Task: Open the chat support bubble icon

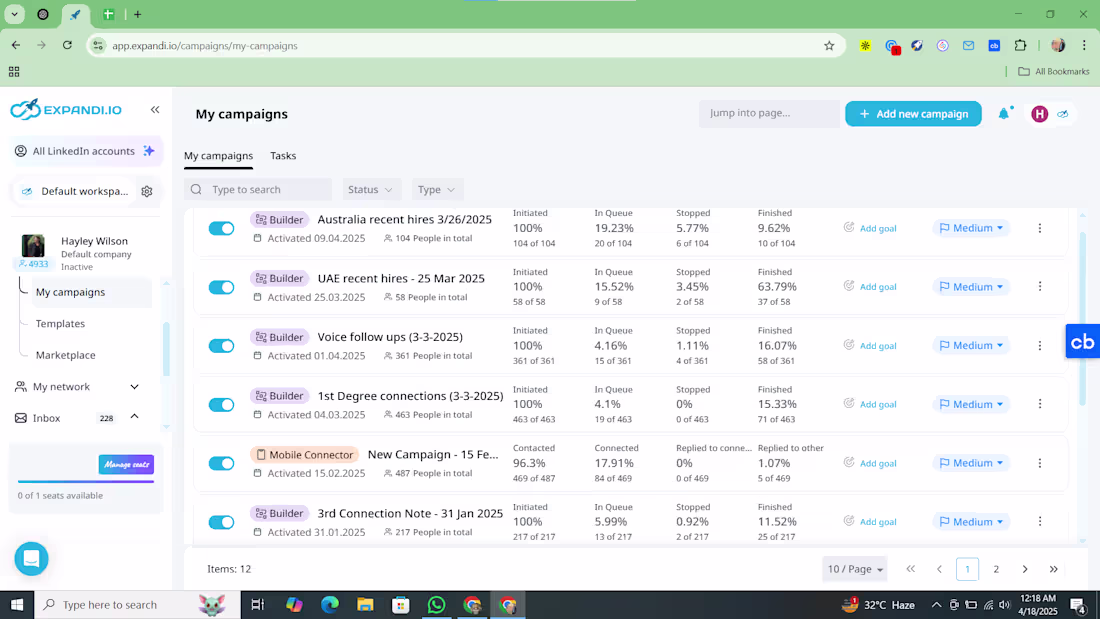Action: coord(32,559)
